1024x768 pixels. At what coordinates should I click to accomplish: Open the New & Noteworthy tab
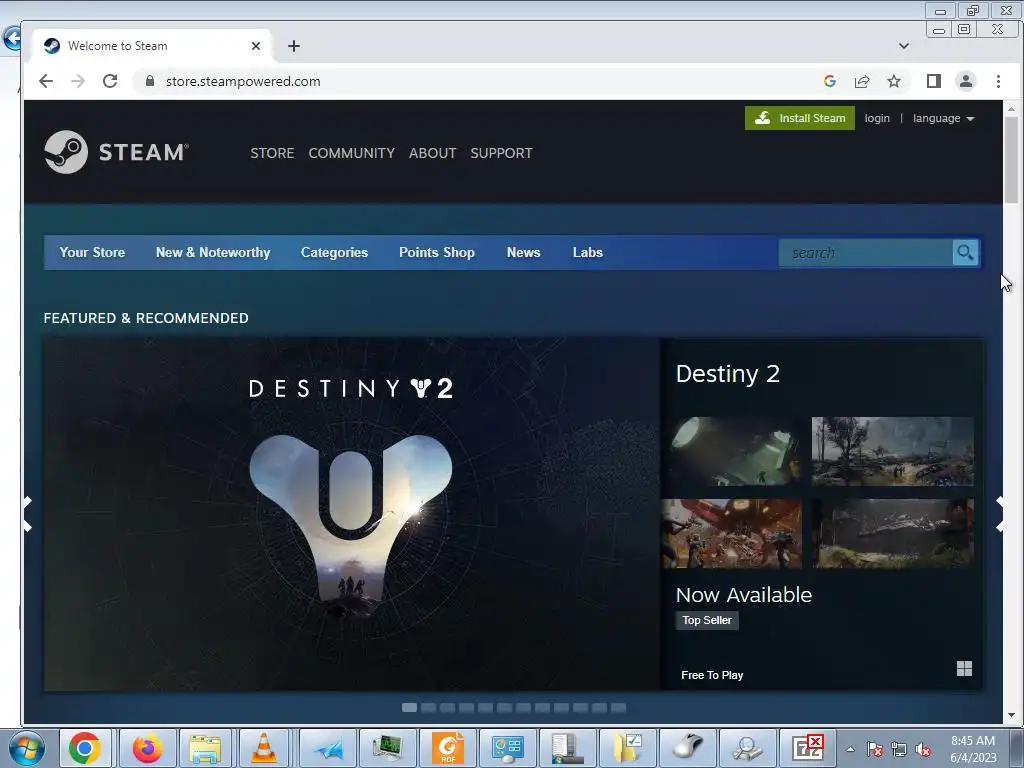(213, 252)
